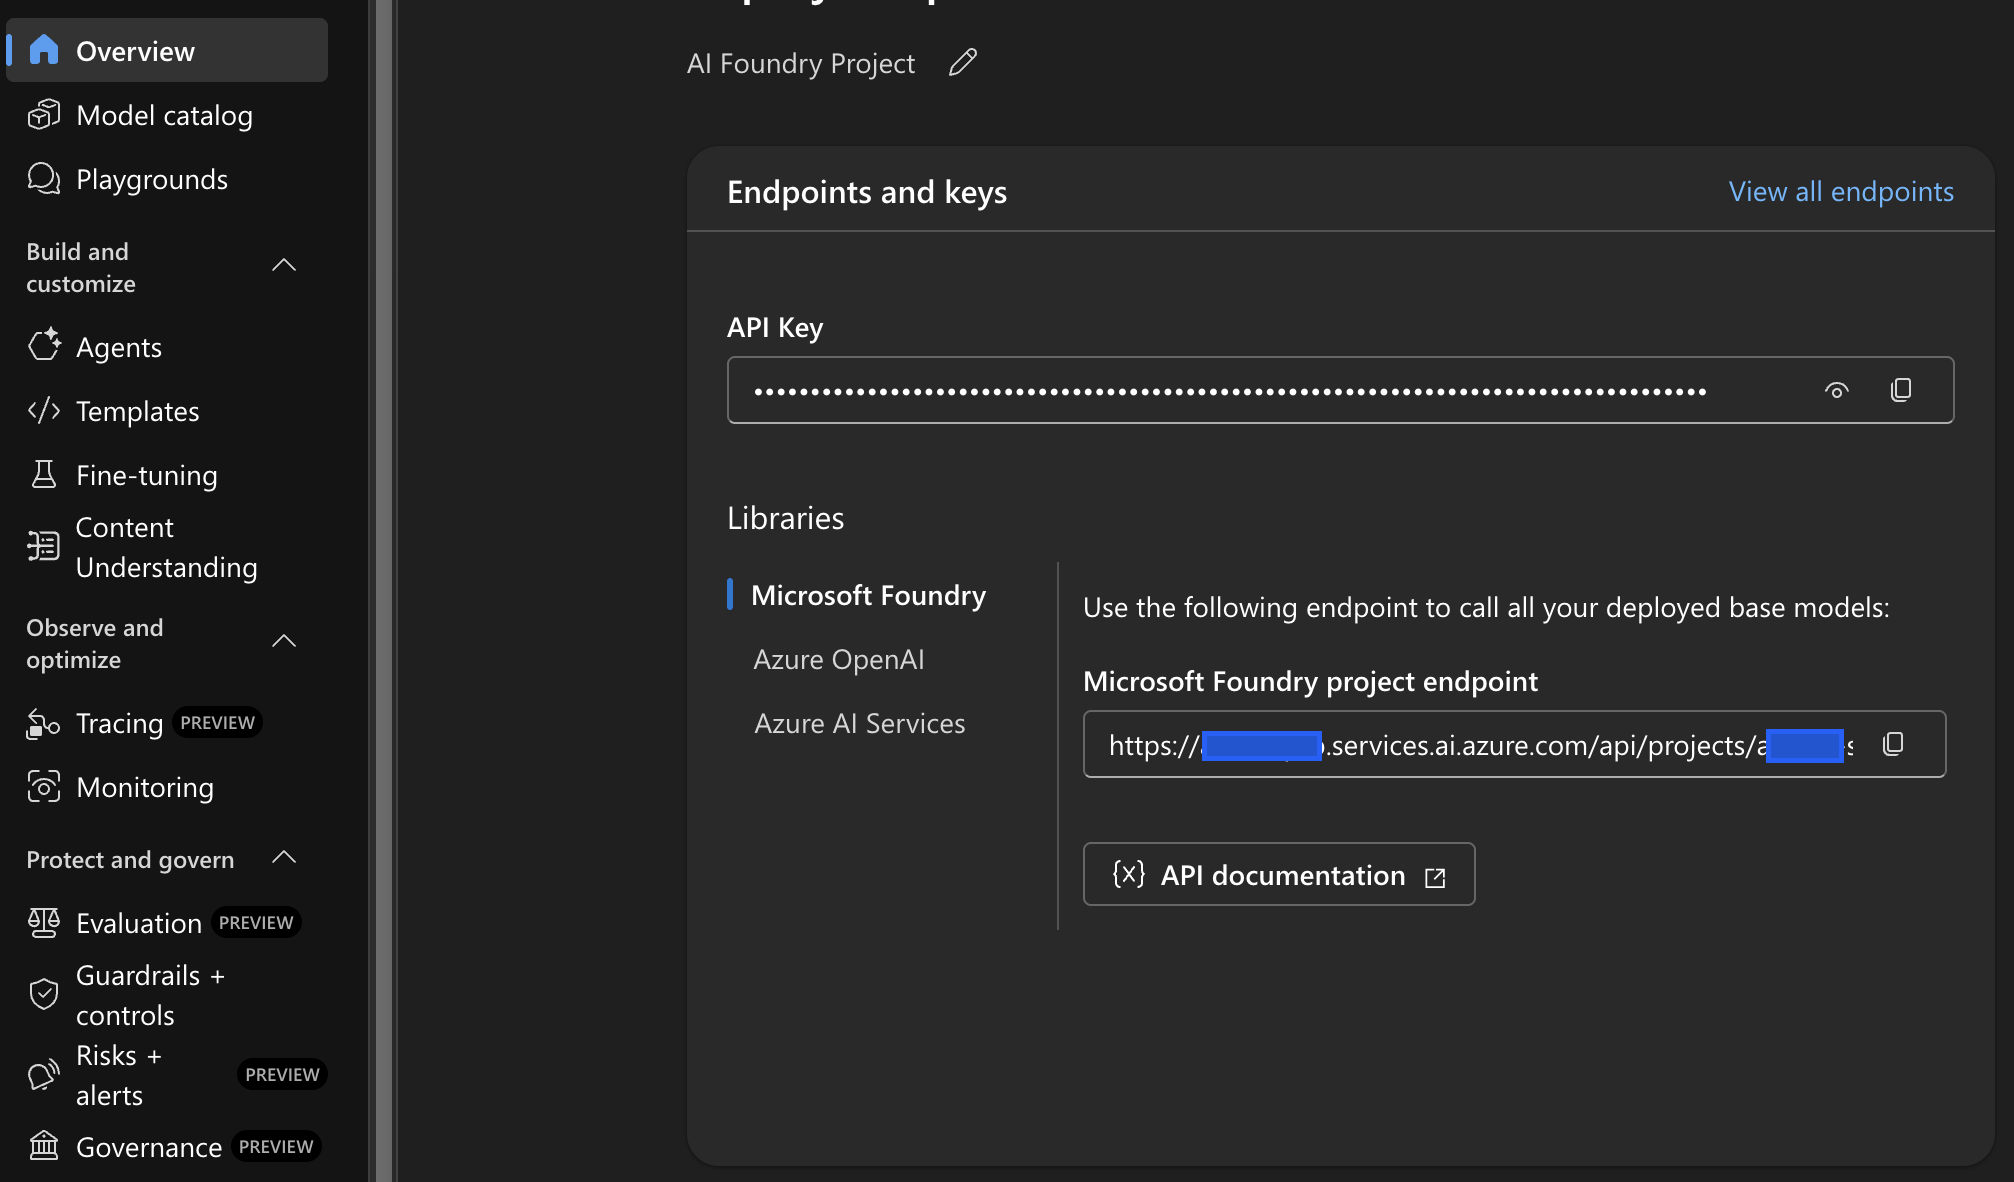The width and height of the screenshot is (2014, 1182).
Task: Copy the API Key using copy icon
Action: (x=1900, y=390)
